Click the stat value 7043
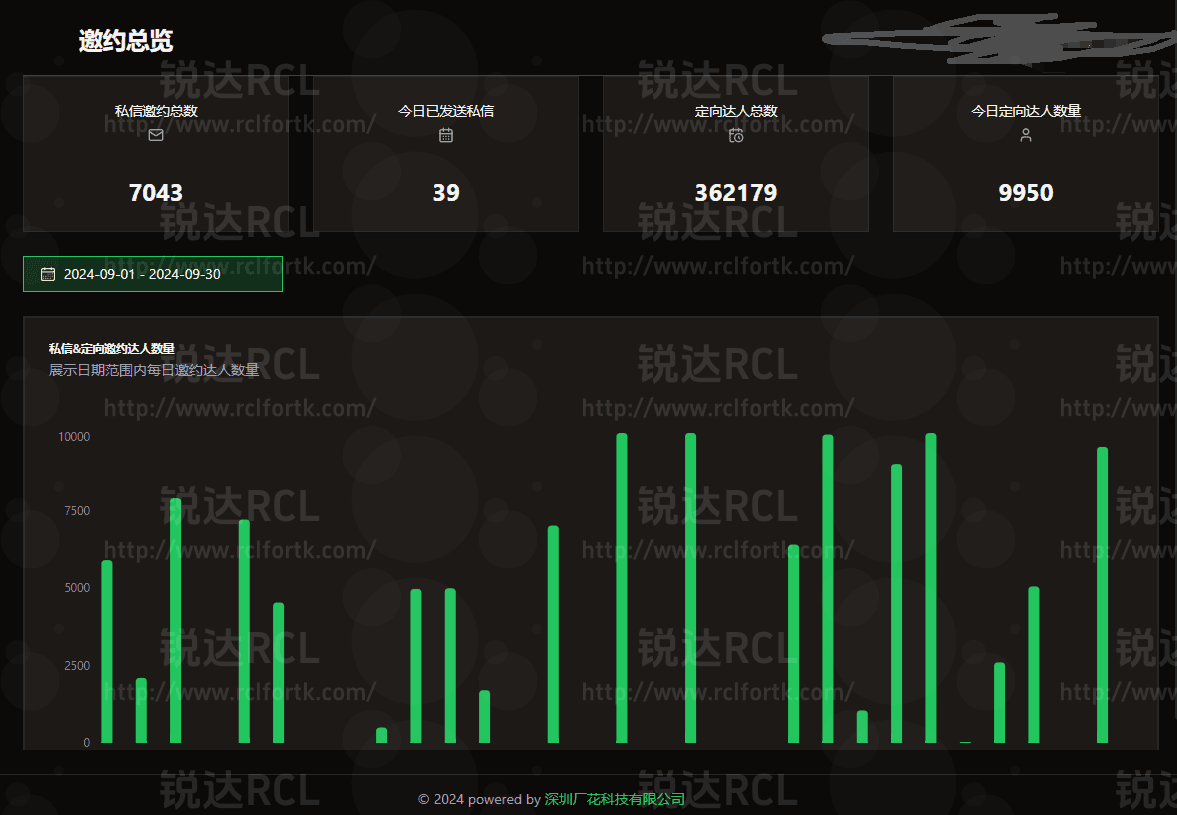 155,192
